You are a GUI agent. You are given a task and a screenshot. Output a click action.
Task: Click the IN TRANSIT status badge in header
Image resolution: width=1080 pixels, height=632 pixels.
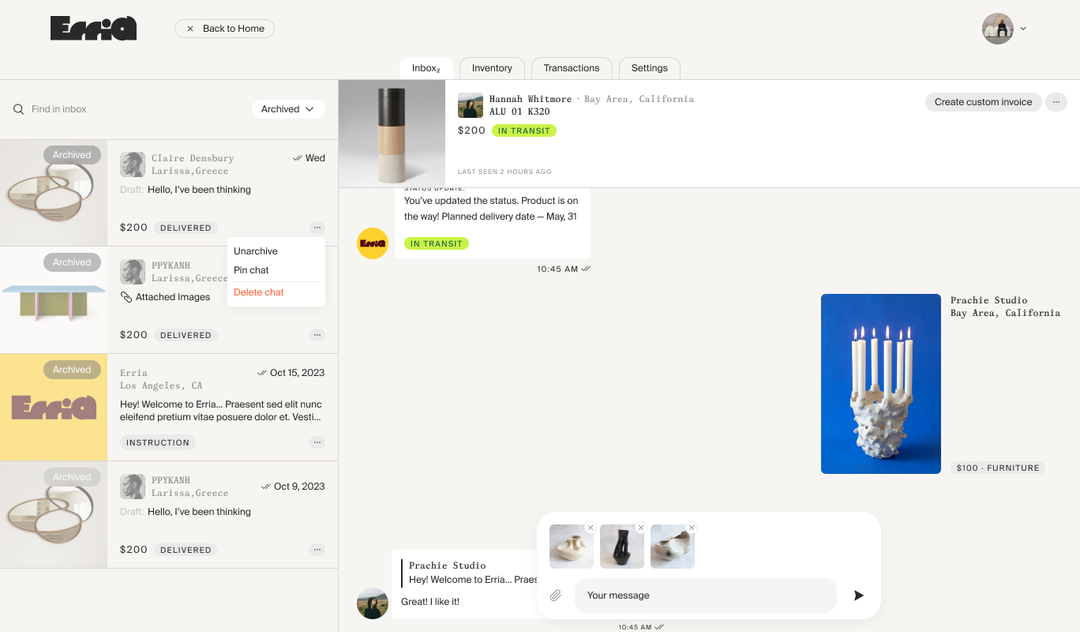(524, 131)
